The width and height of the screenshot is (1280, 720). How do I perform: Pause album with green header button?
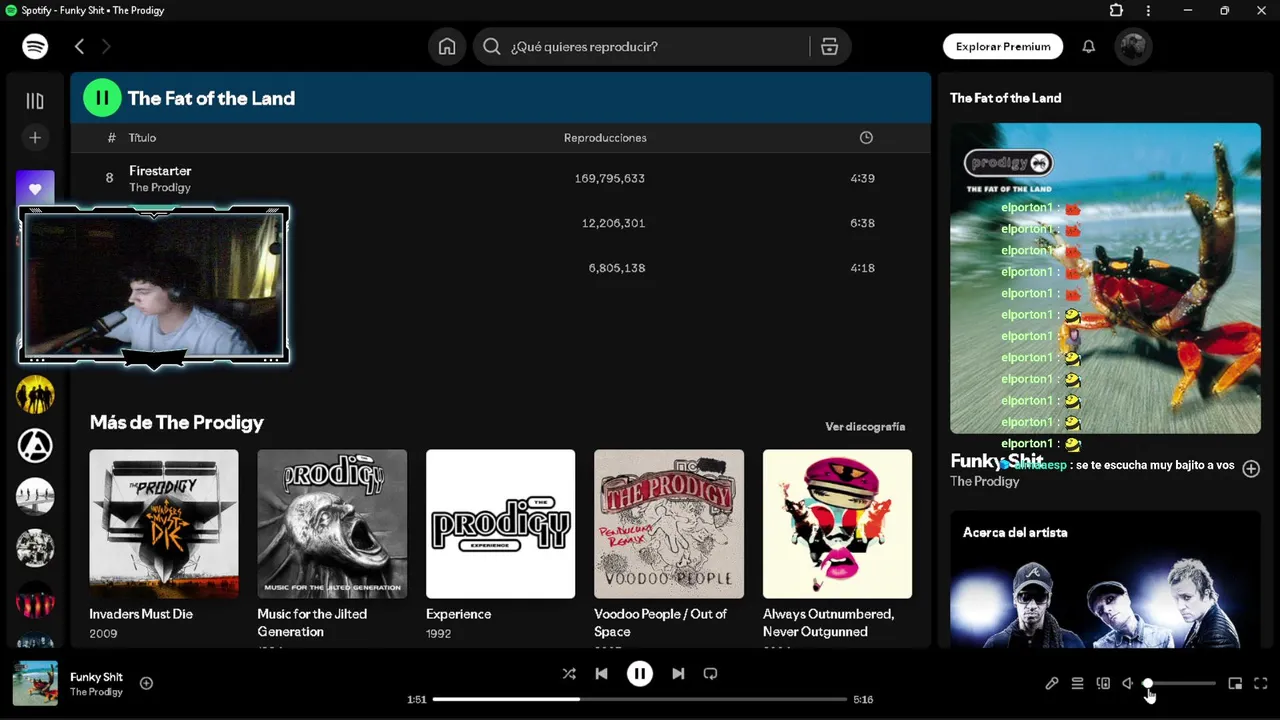(102, 98)
